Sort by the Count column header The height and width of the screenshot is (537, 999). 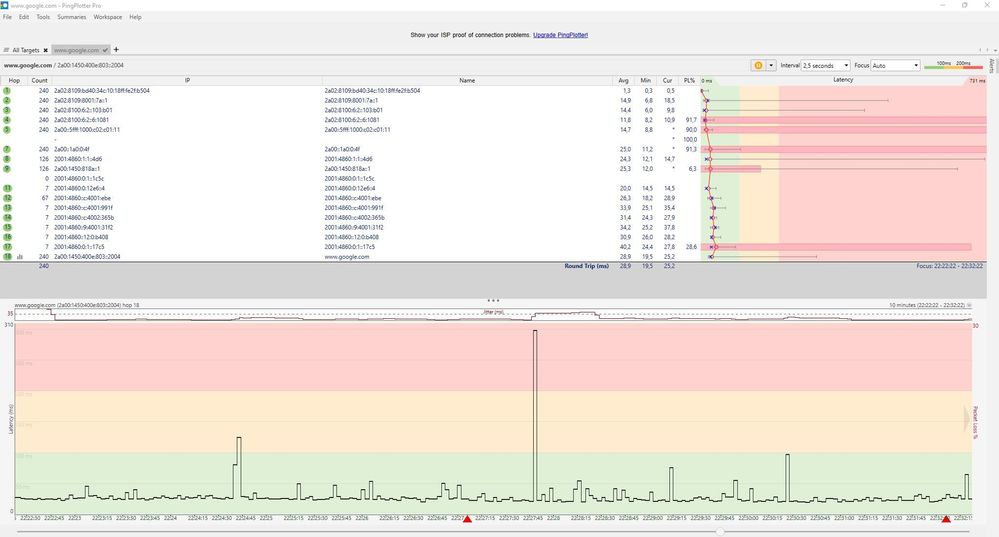[40, 80]
